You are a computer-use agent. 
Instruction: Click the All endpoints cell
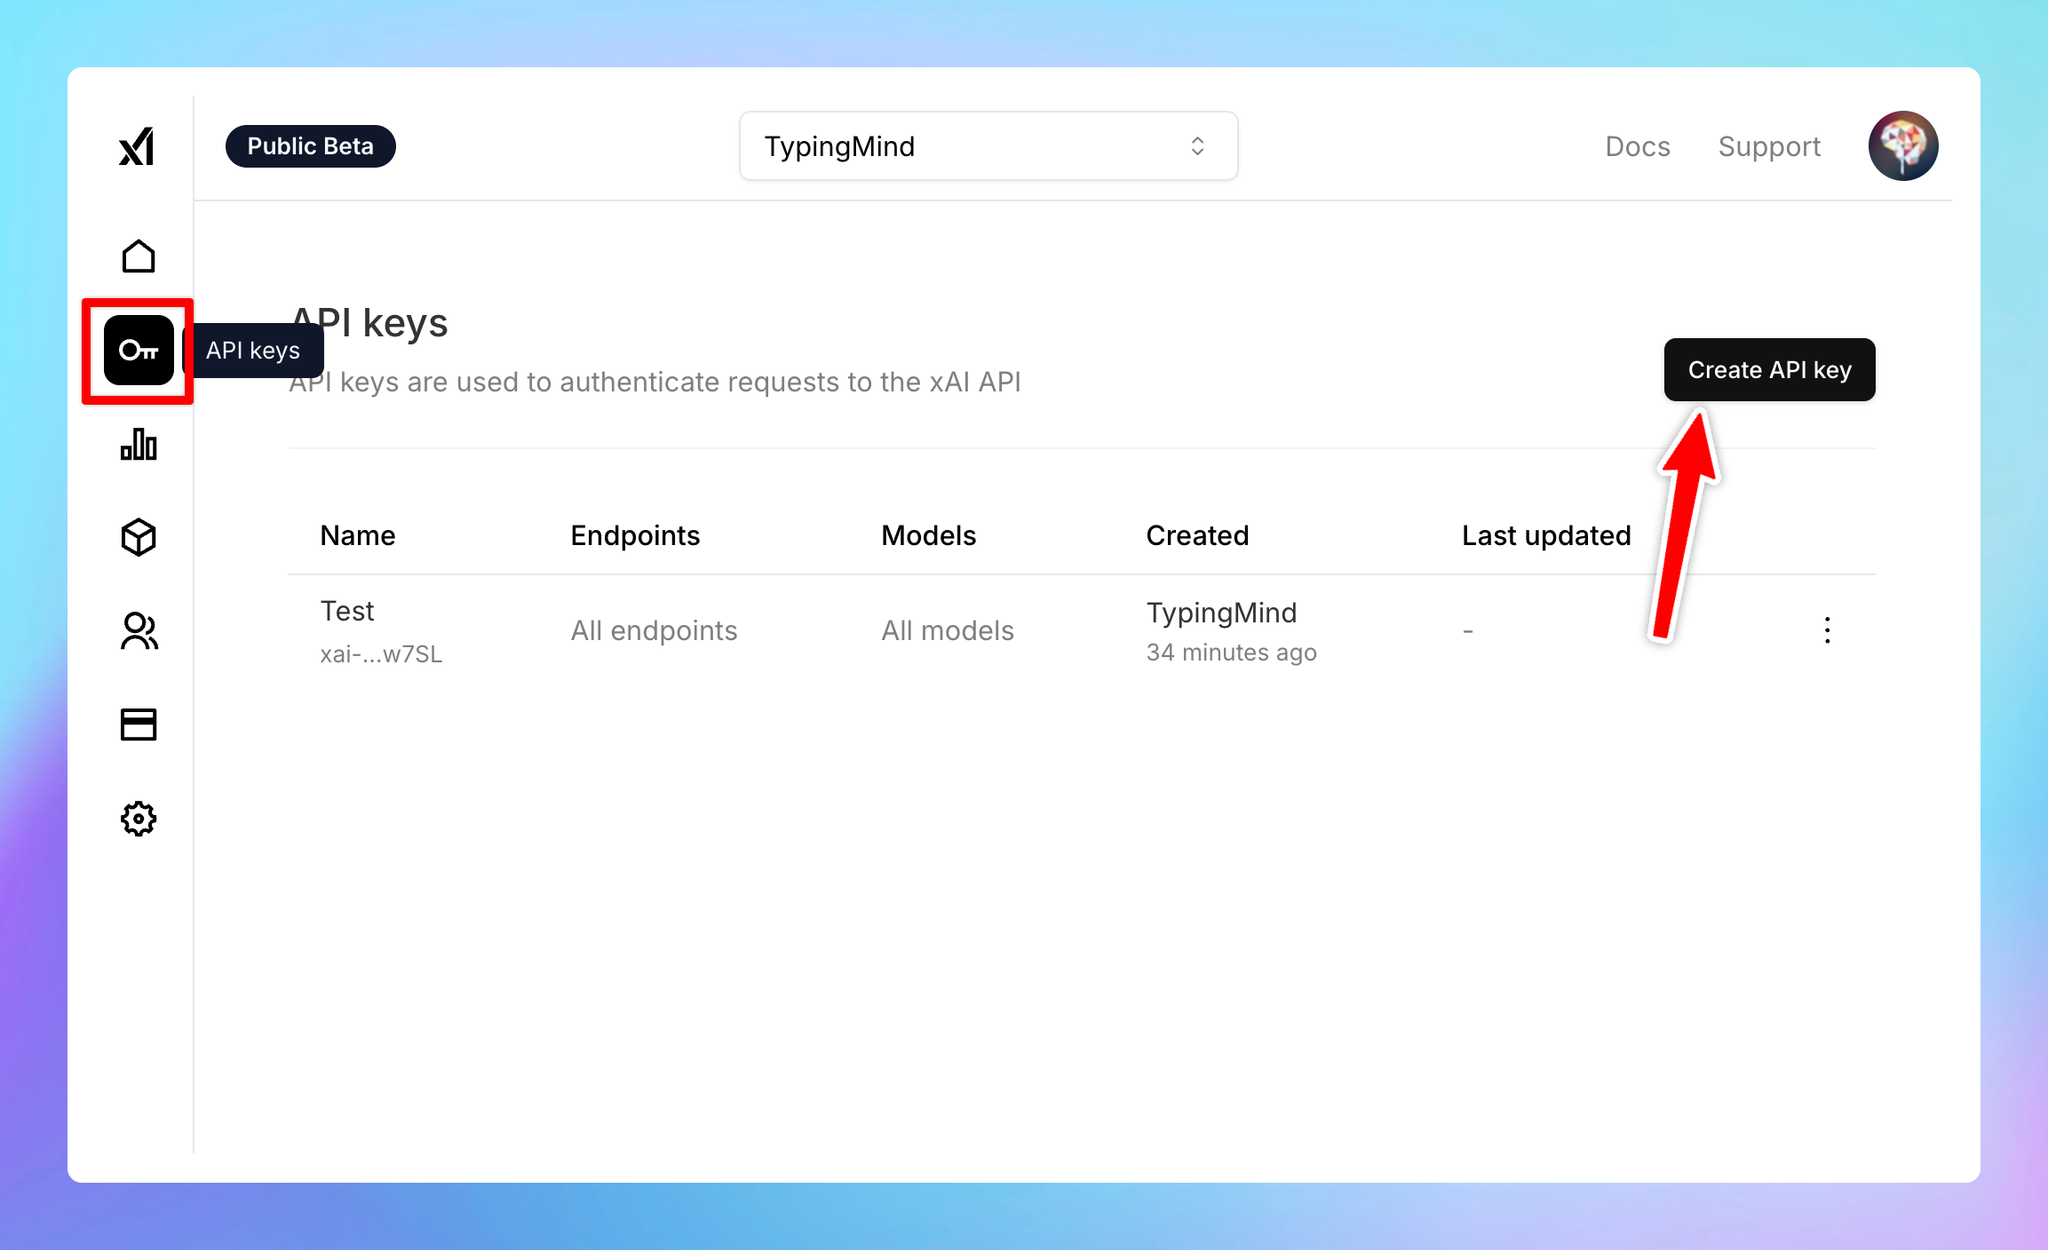click(654, 631)
